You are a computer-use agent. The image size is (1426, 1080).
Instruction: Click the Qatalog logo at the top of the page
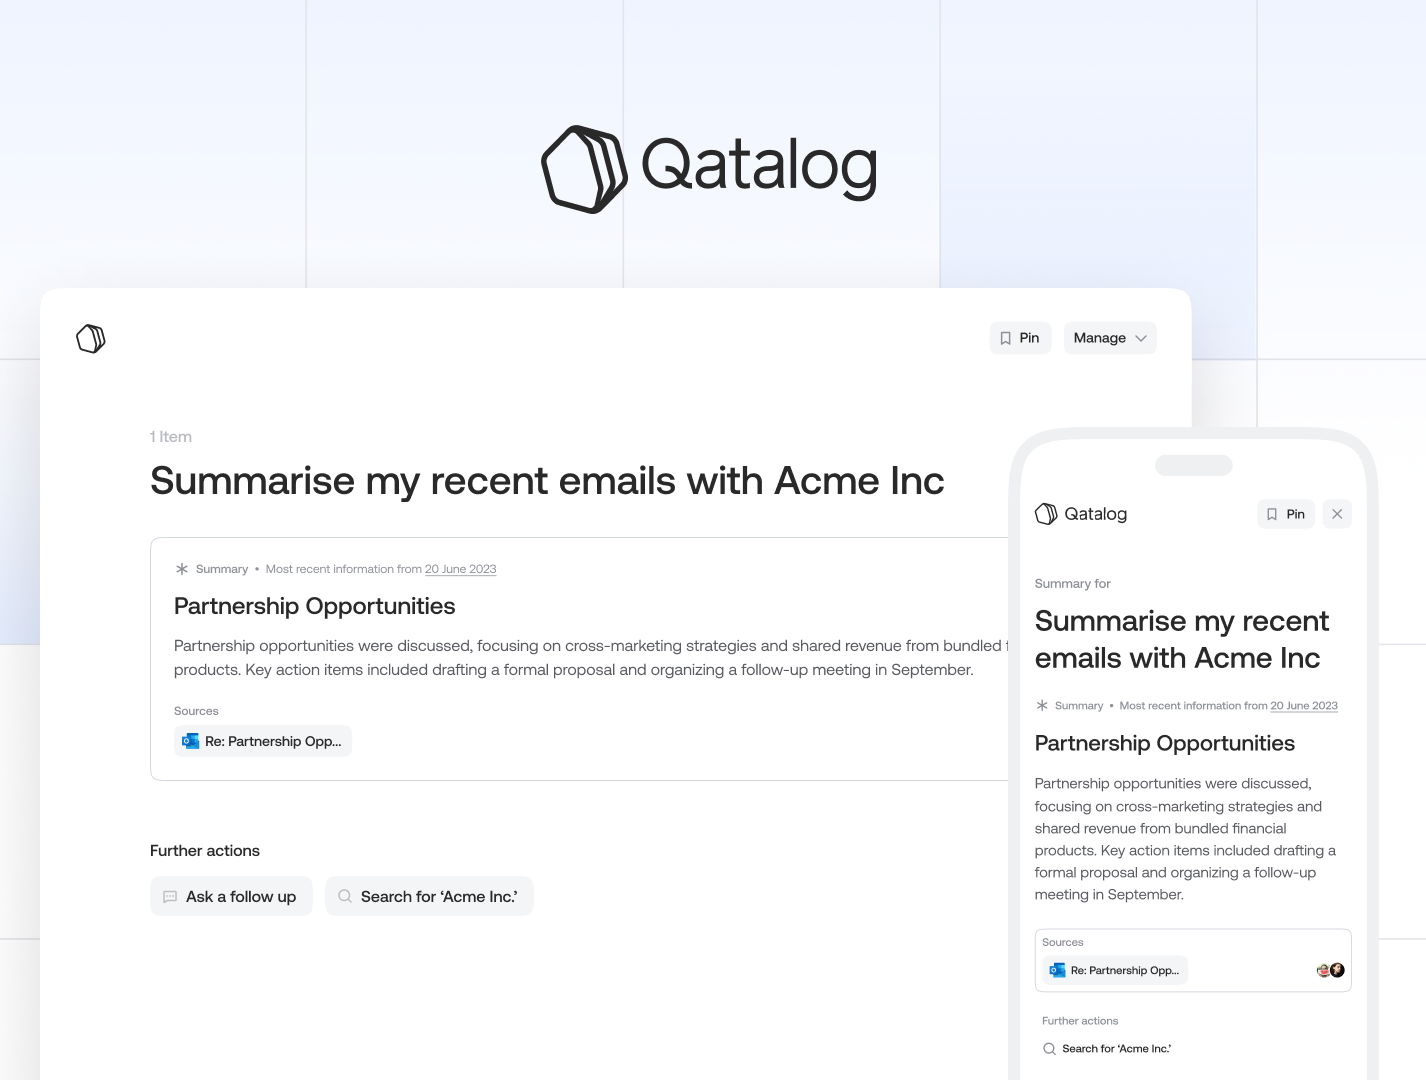click(x=708, y=168)
